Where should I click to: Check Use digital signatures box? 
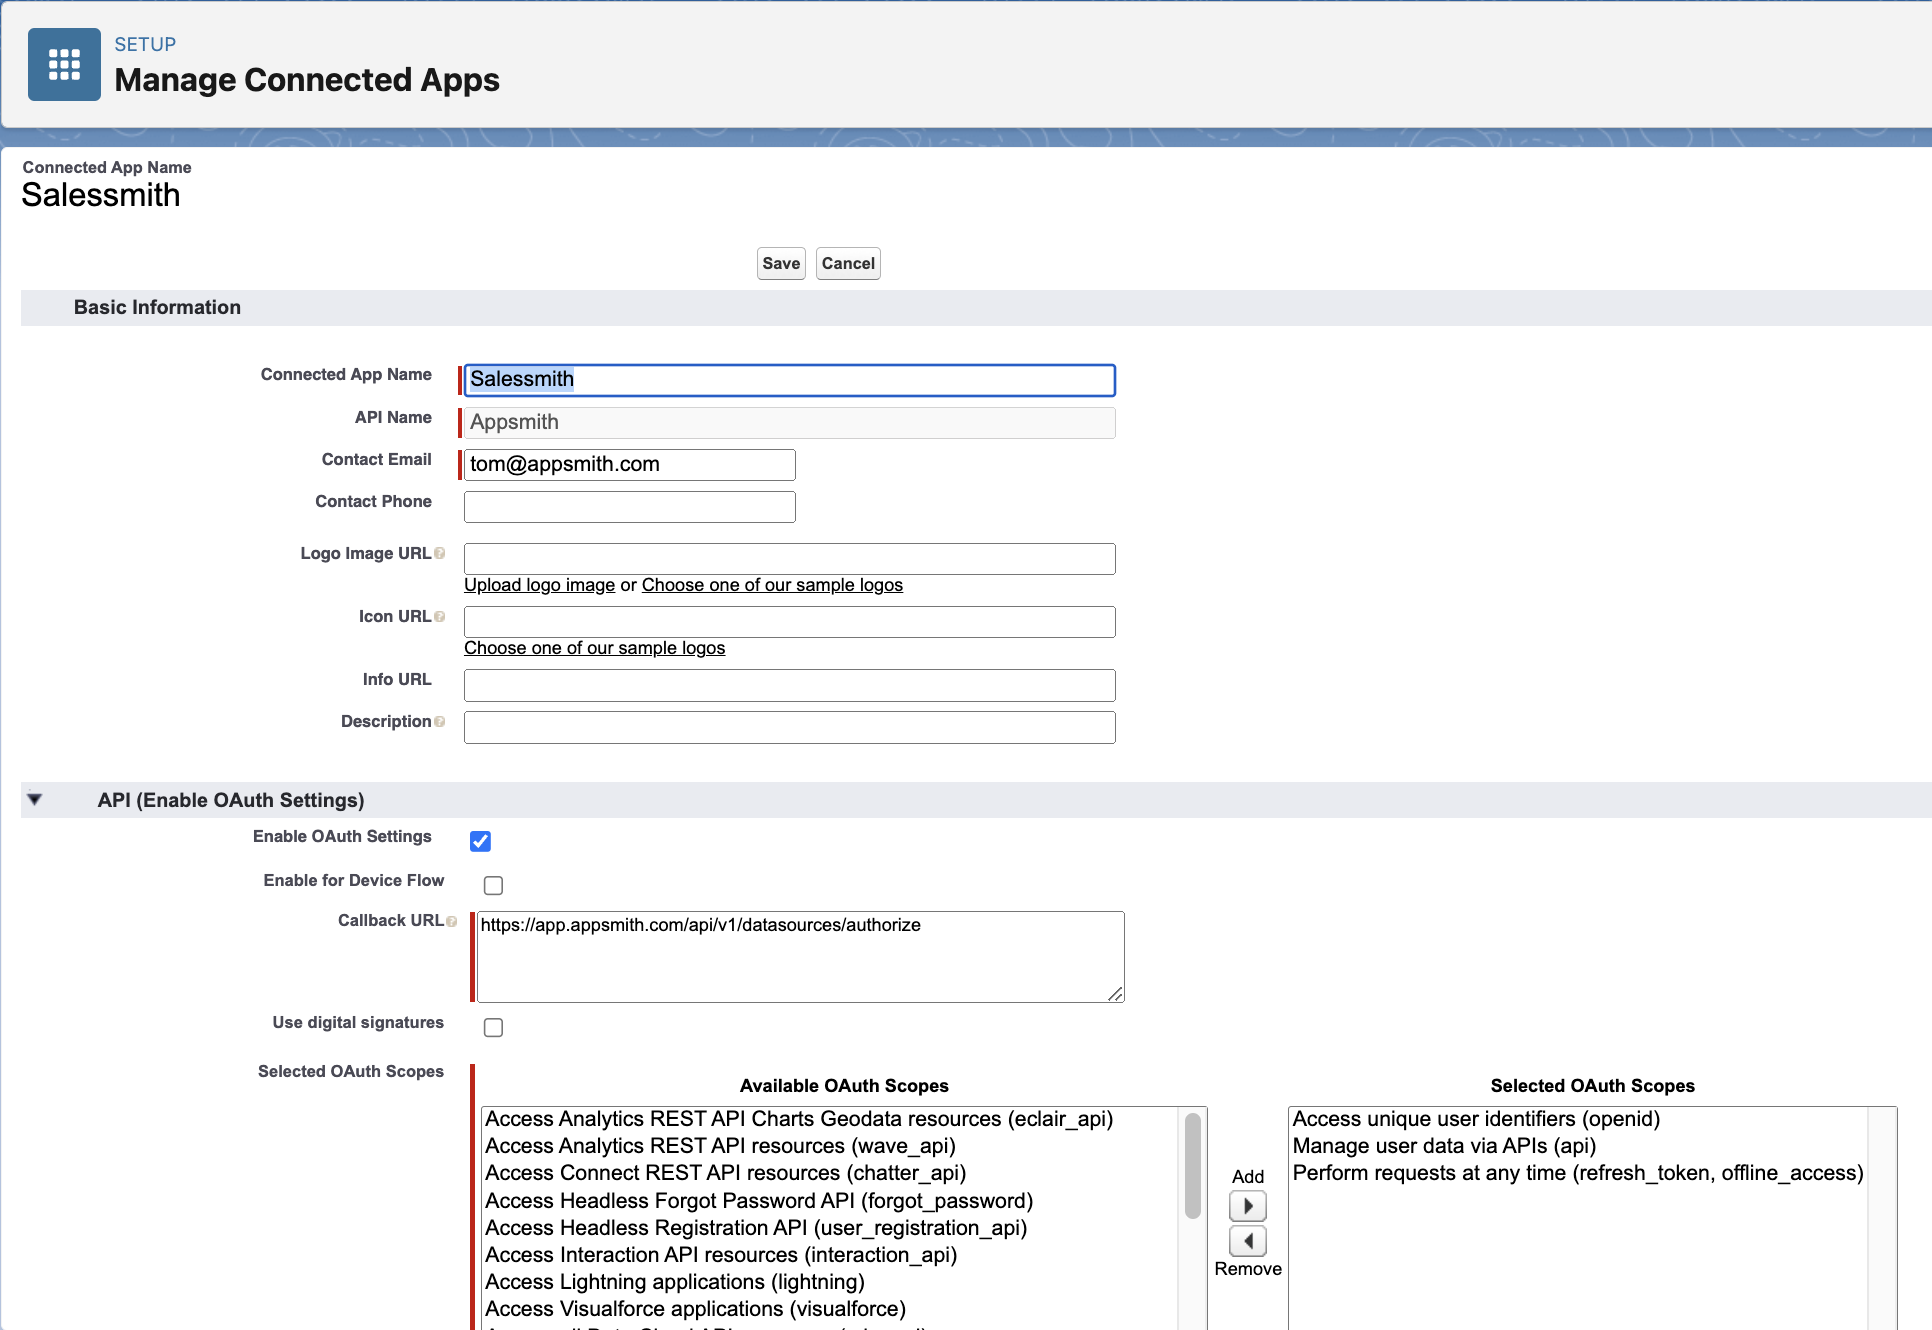point(493,1027)
